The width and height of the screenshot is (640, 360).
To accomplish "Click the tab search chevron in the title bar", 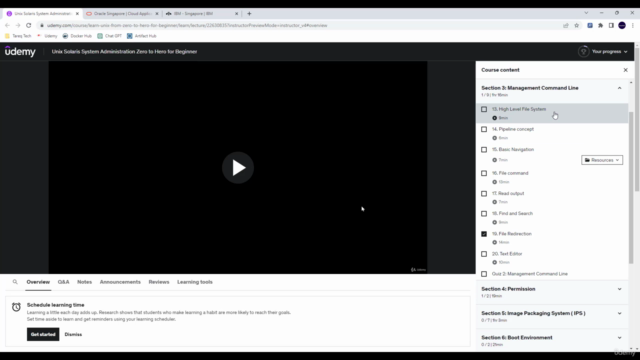I will click(x=586, y=13).
